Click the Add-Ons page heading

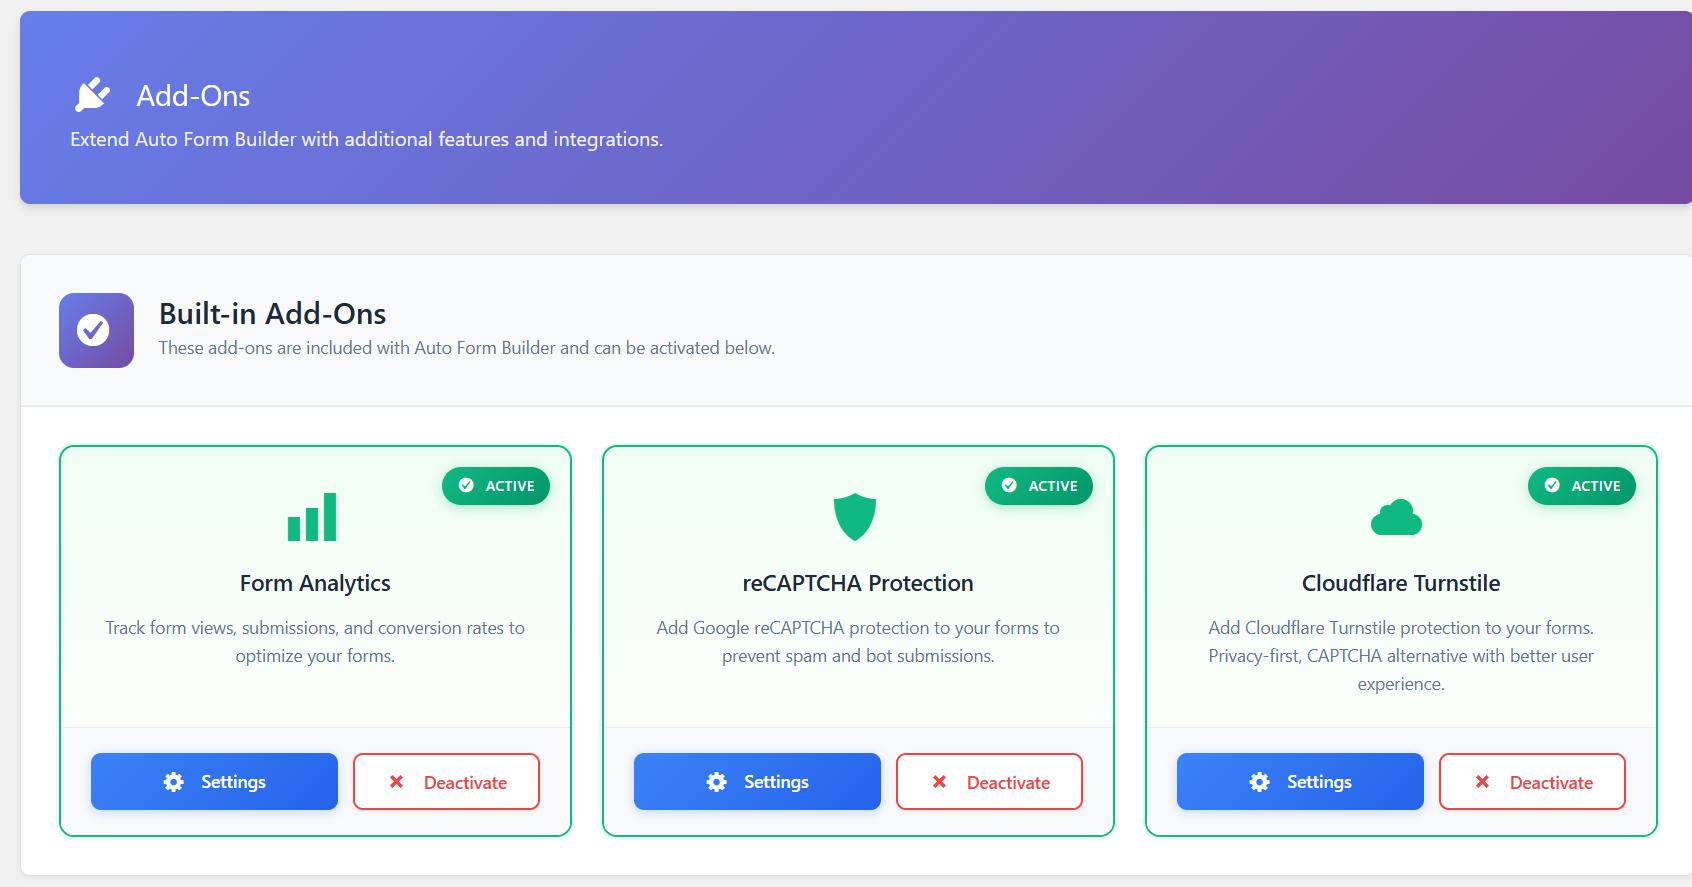(x=193, y=96)
